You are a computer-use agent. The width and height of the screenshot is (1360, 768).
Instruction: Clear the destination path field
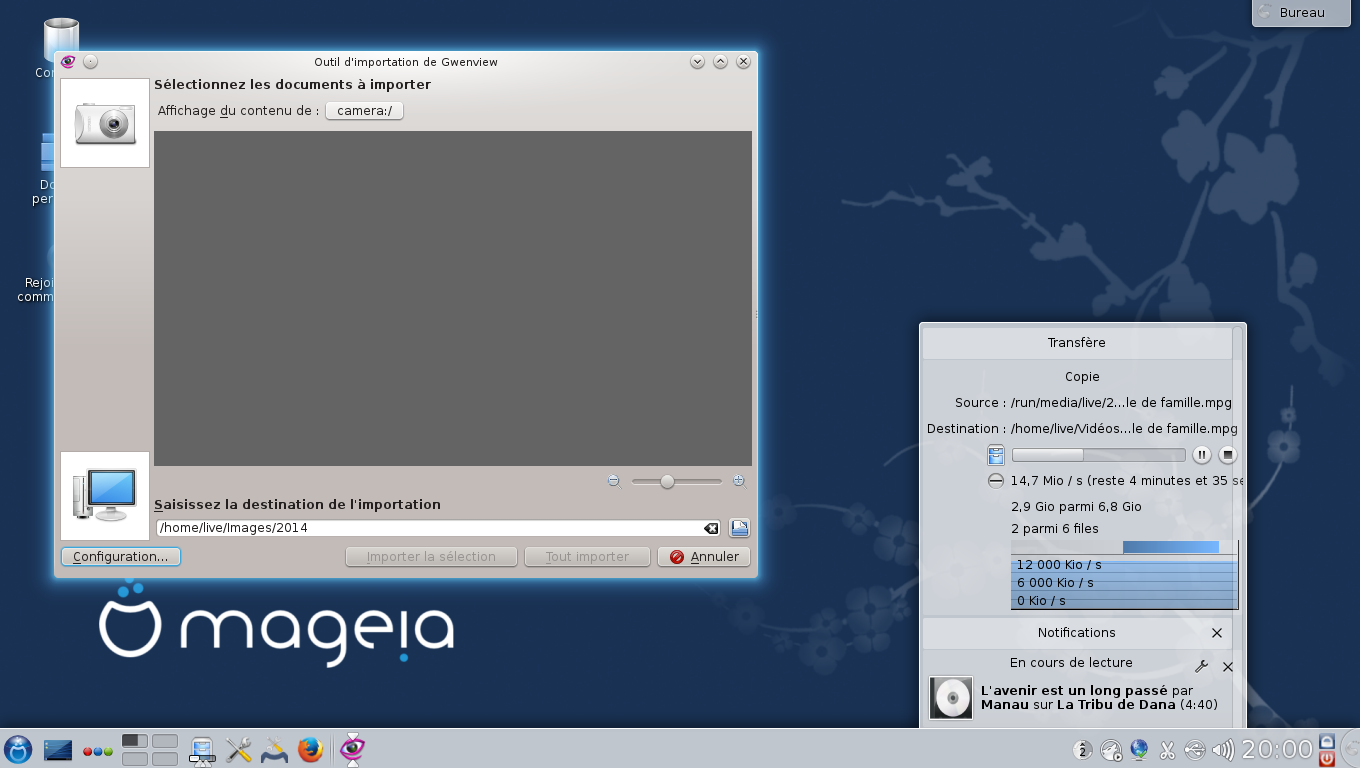click(711, 528)
